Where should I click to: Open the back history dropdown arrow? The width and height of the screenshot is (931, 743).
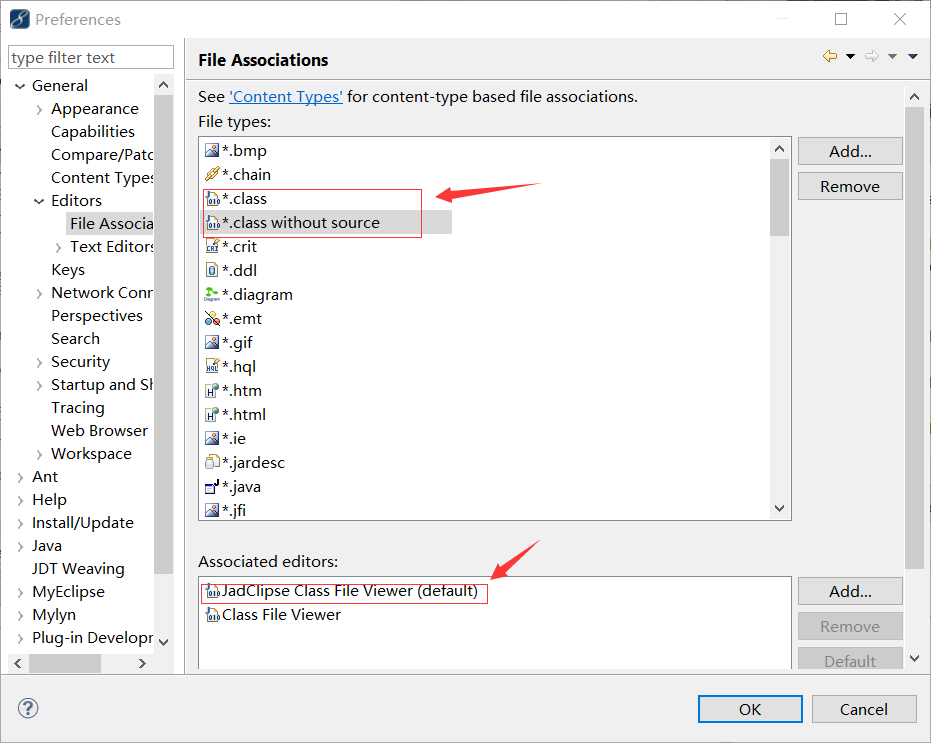coord(850,57)
